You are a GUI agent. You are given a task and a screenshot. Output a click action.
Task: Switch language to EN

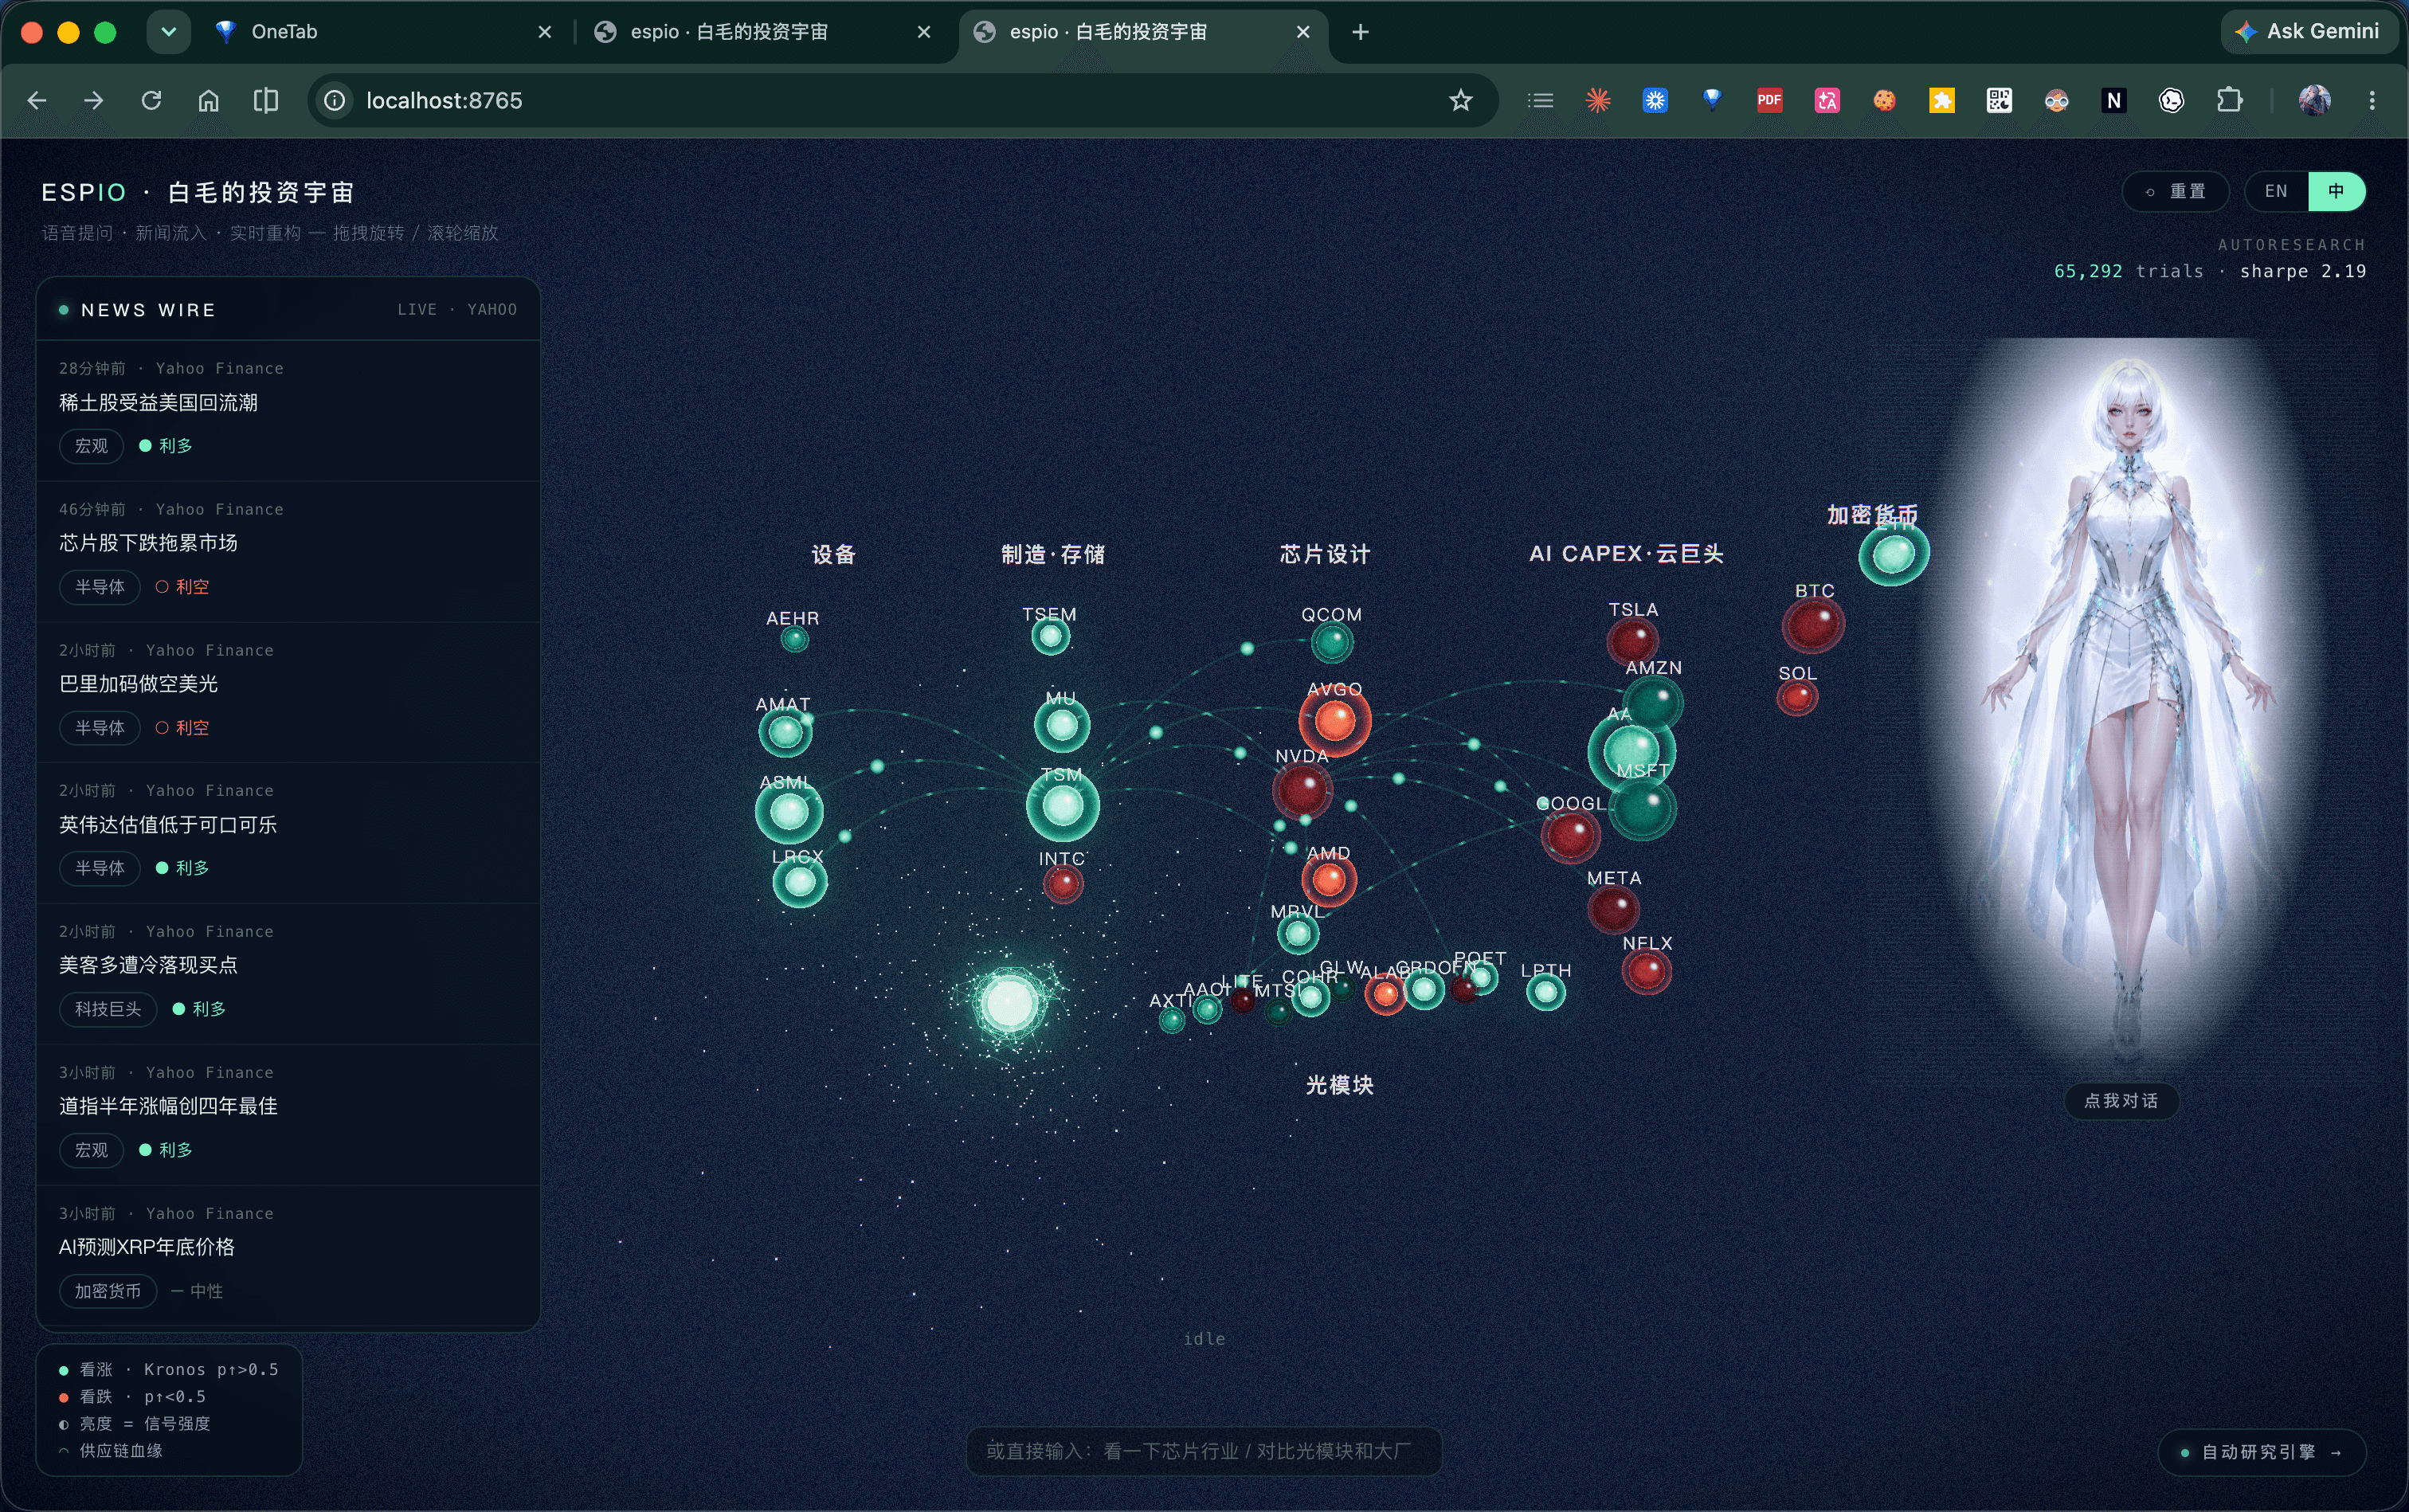[2276, 191]
